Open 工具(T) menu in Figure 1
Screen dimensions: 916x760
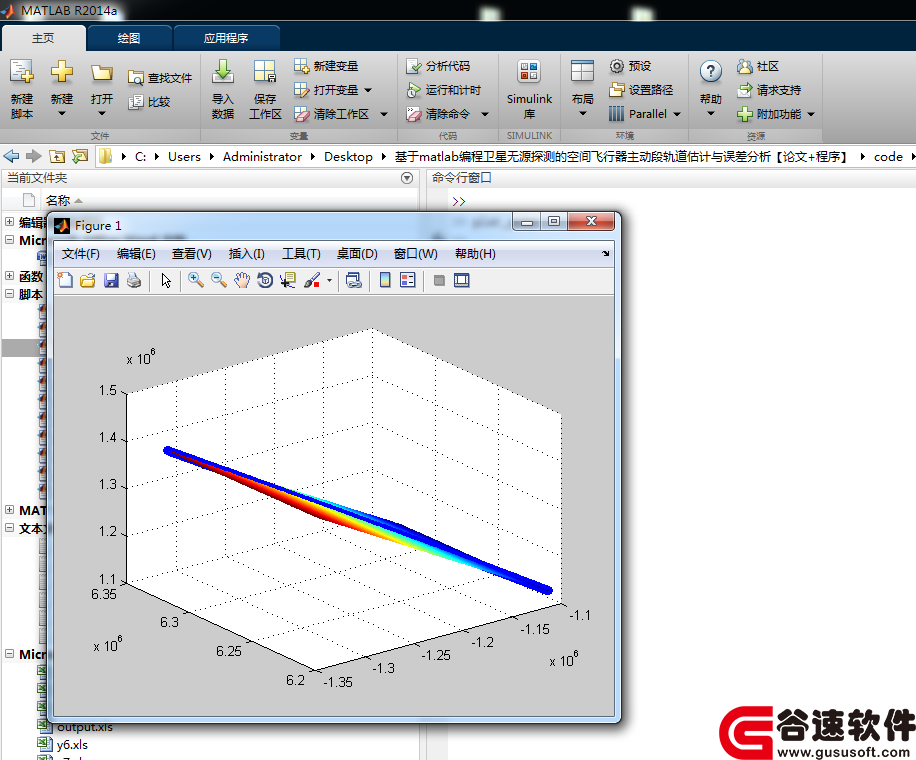point(301,254)
